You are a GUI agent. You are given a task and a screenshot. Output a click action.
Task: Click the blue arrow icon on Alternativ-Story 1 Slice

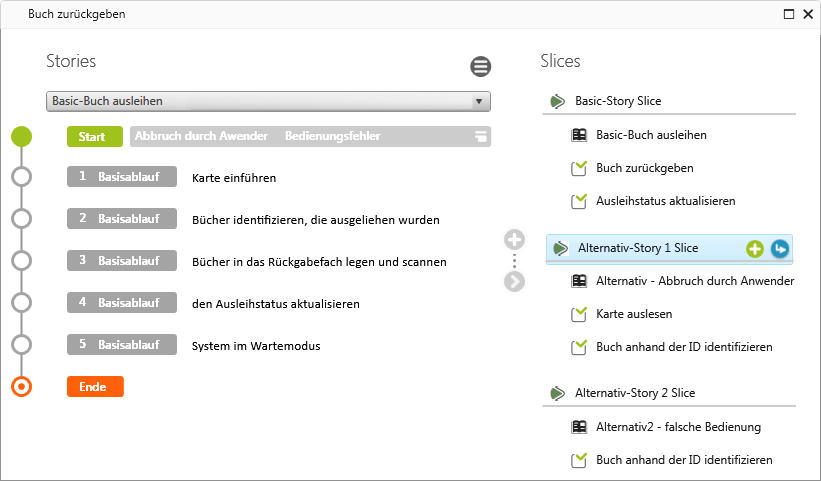(x=780, y=248)
